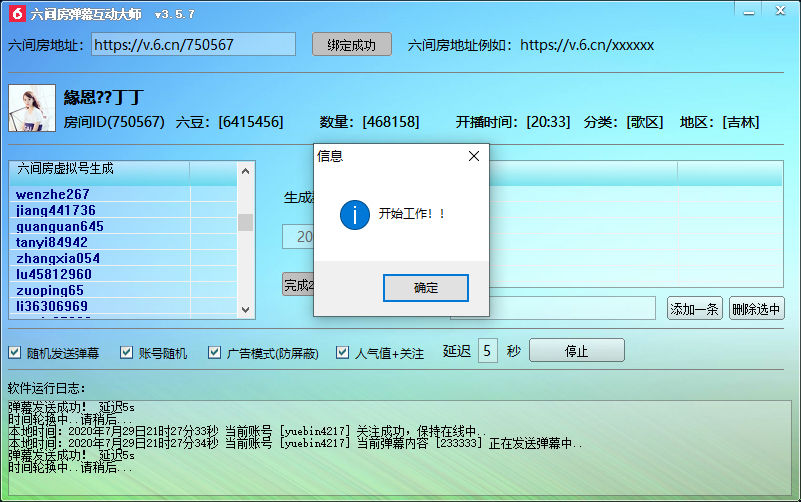Click the account list scrollbar thumb
Image resolution: width=801 pixels, height=502 pixels.
pos(245,222)
